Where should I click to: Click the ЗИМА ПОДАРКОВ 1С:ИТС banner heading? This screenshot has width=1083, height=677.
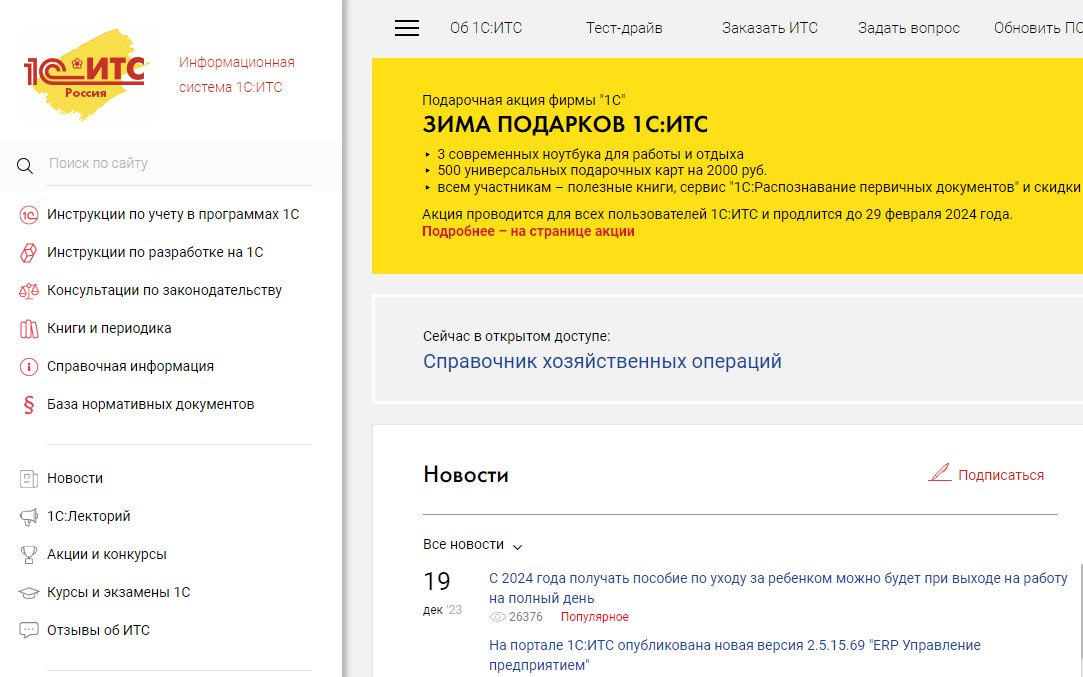point(565,124)
